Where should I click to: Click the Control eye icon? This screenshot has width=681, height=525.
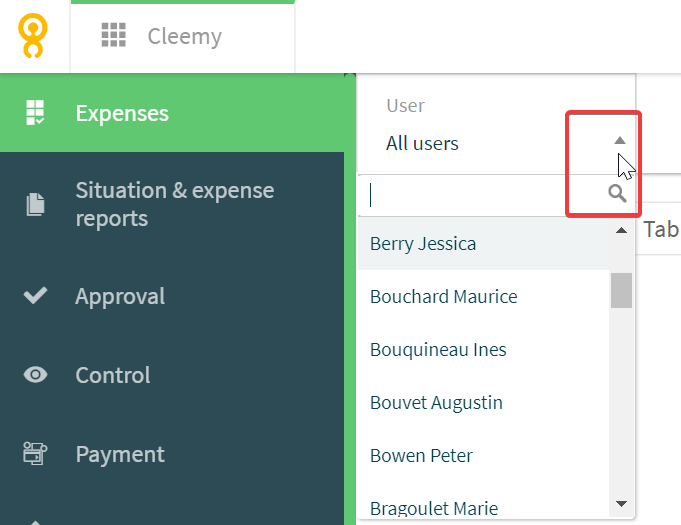pos(35,375)
